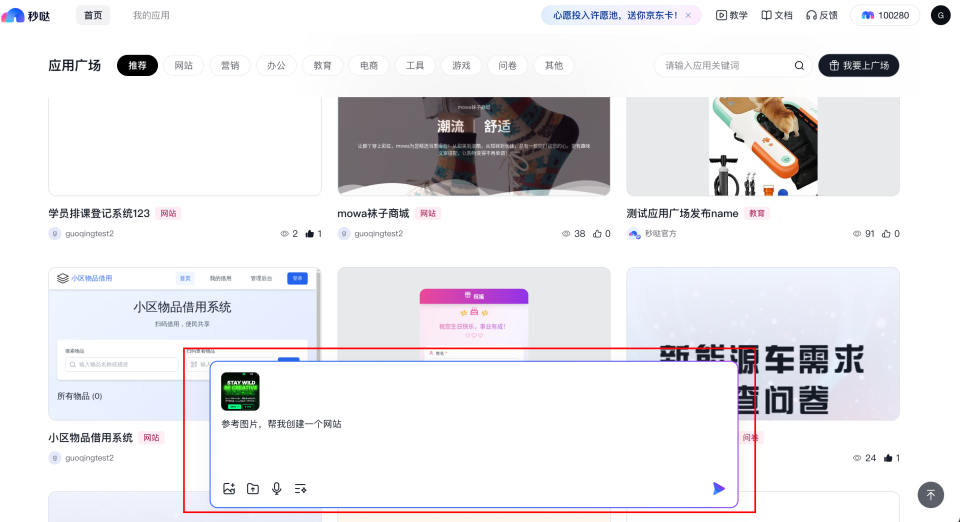The image size is (960, 522).
Task: Select the 网站 category filter
Action: point(184,65)
